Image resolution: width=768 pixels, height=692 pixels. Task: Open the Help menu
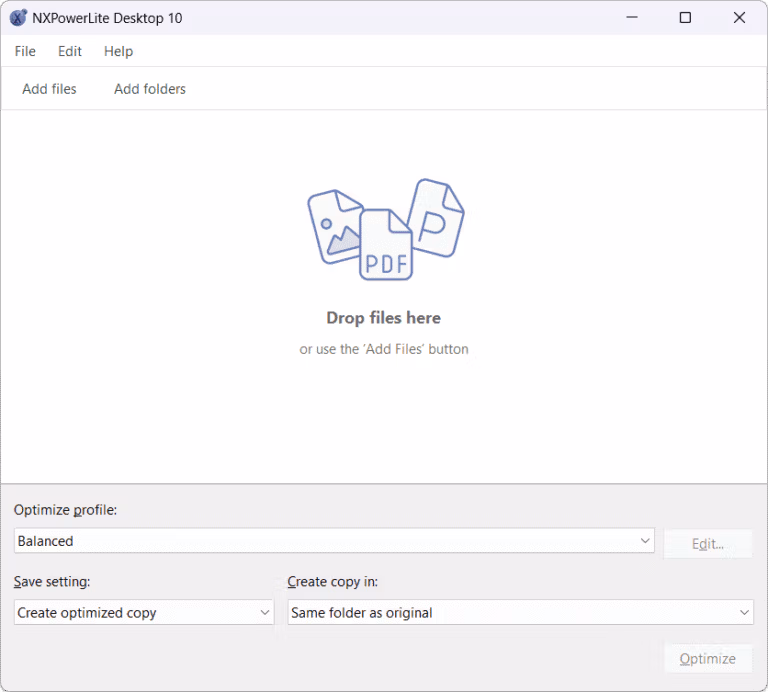coord(118,51)
